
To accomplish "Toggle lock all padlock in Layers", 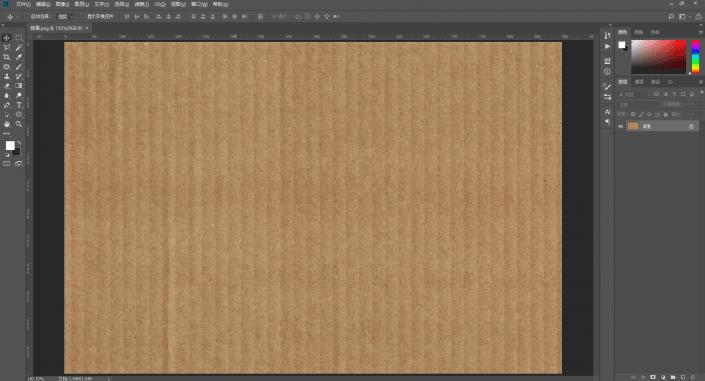I will click(665, 115).
